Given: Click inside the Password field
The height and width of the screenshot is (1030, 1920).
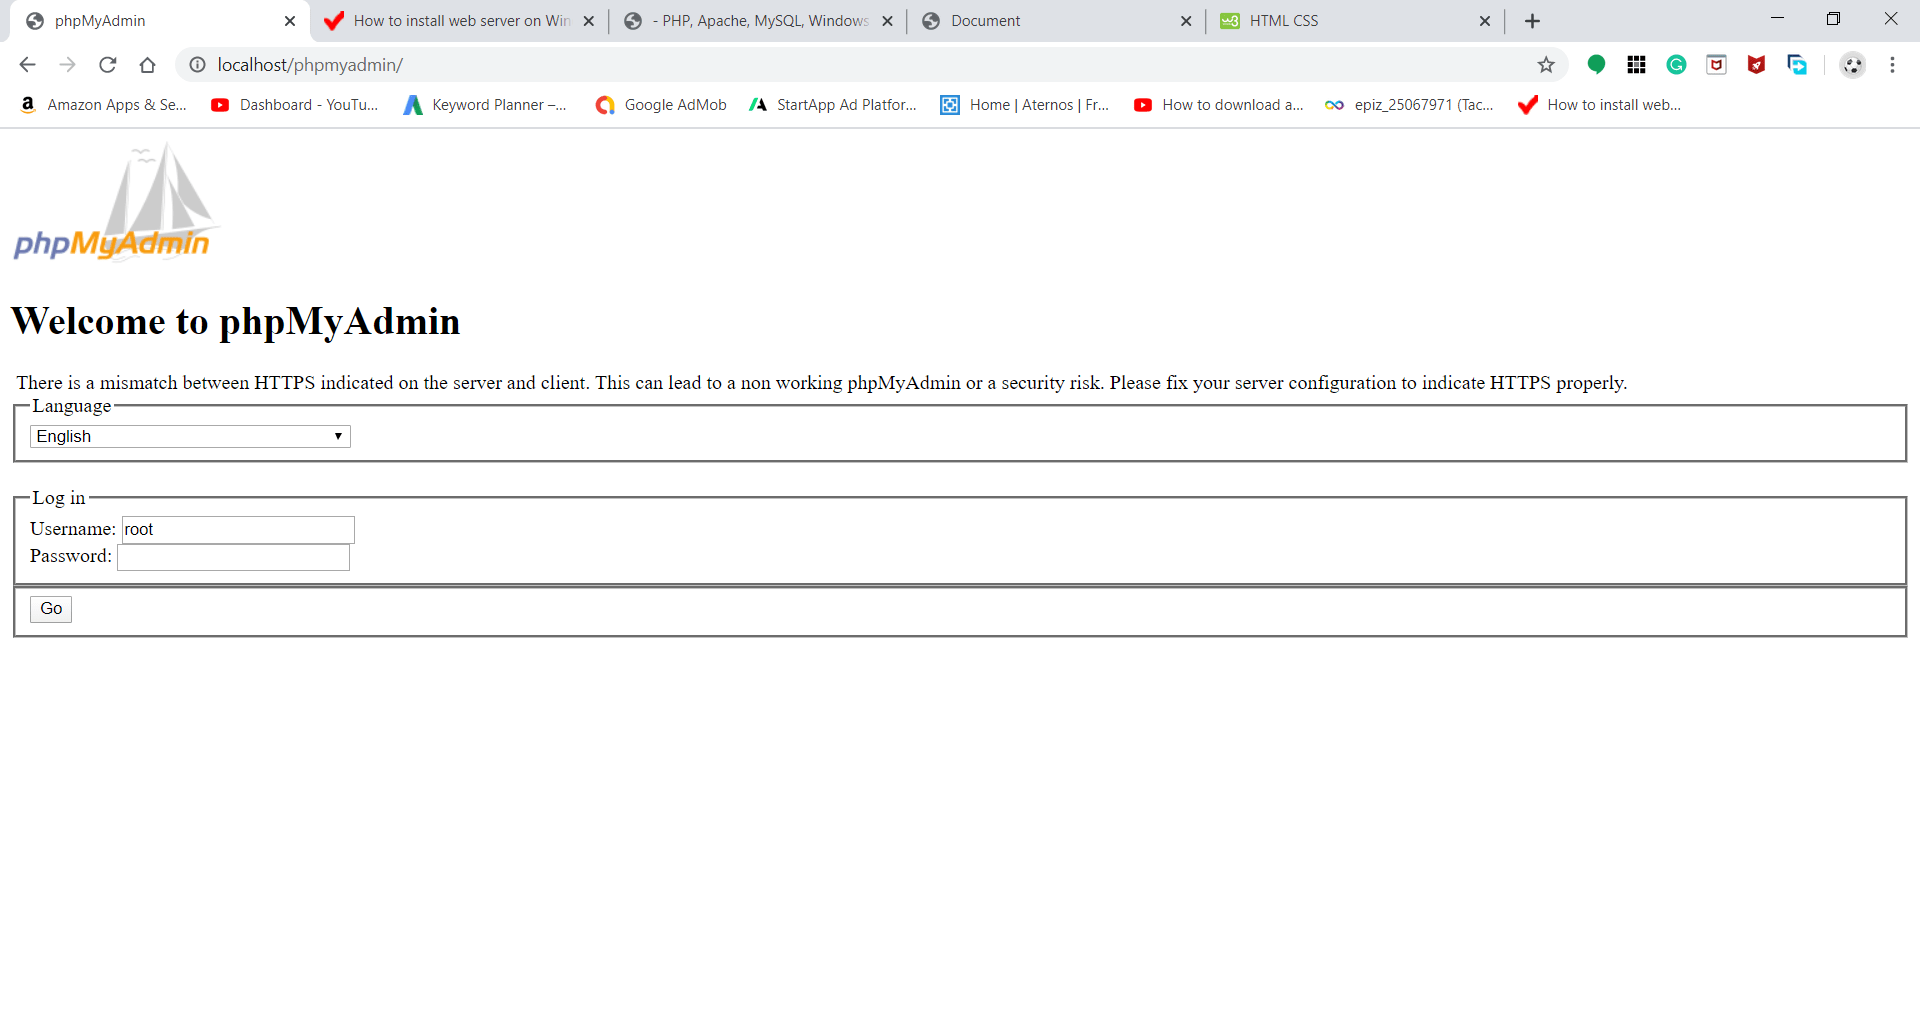Looking at the screenshot, I should tap(232, 557).
